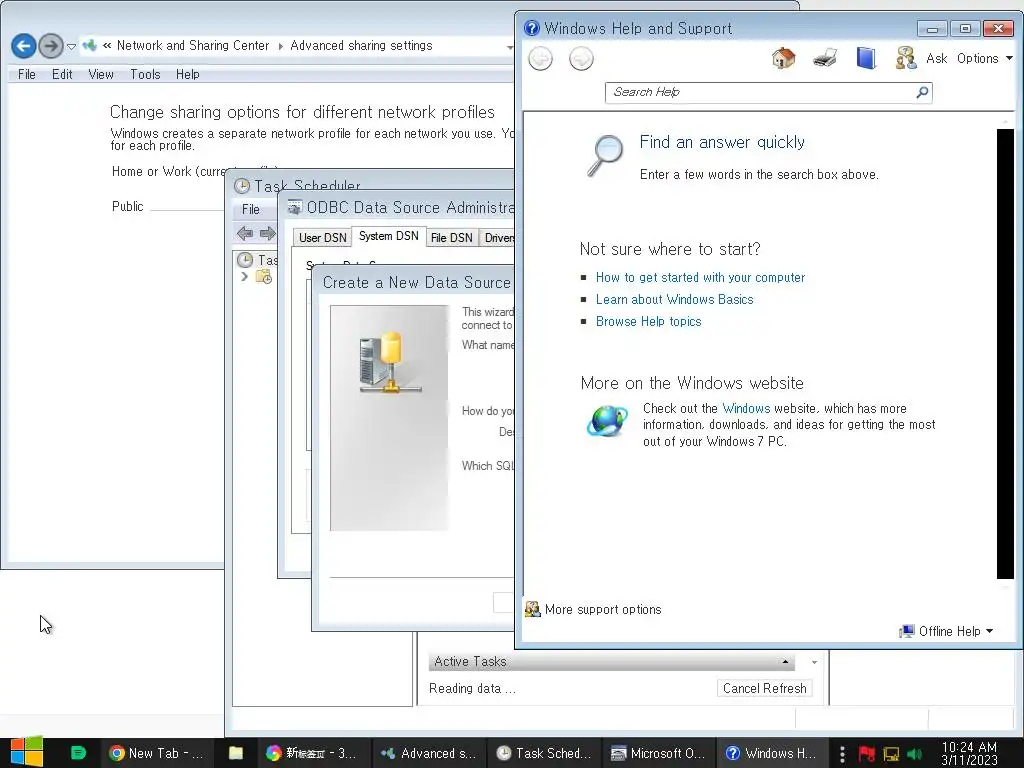Click Help and Support back button

tap(540, 59)
